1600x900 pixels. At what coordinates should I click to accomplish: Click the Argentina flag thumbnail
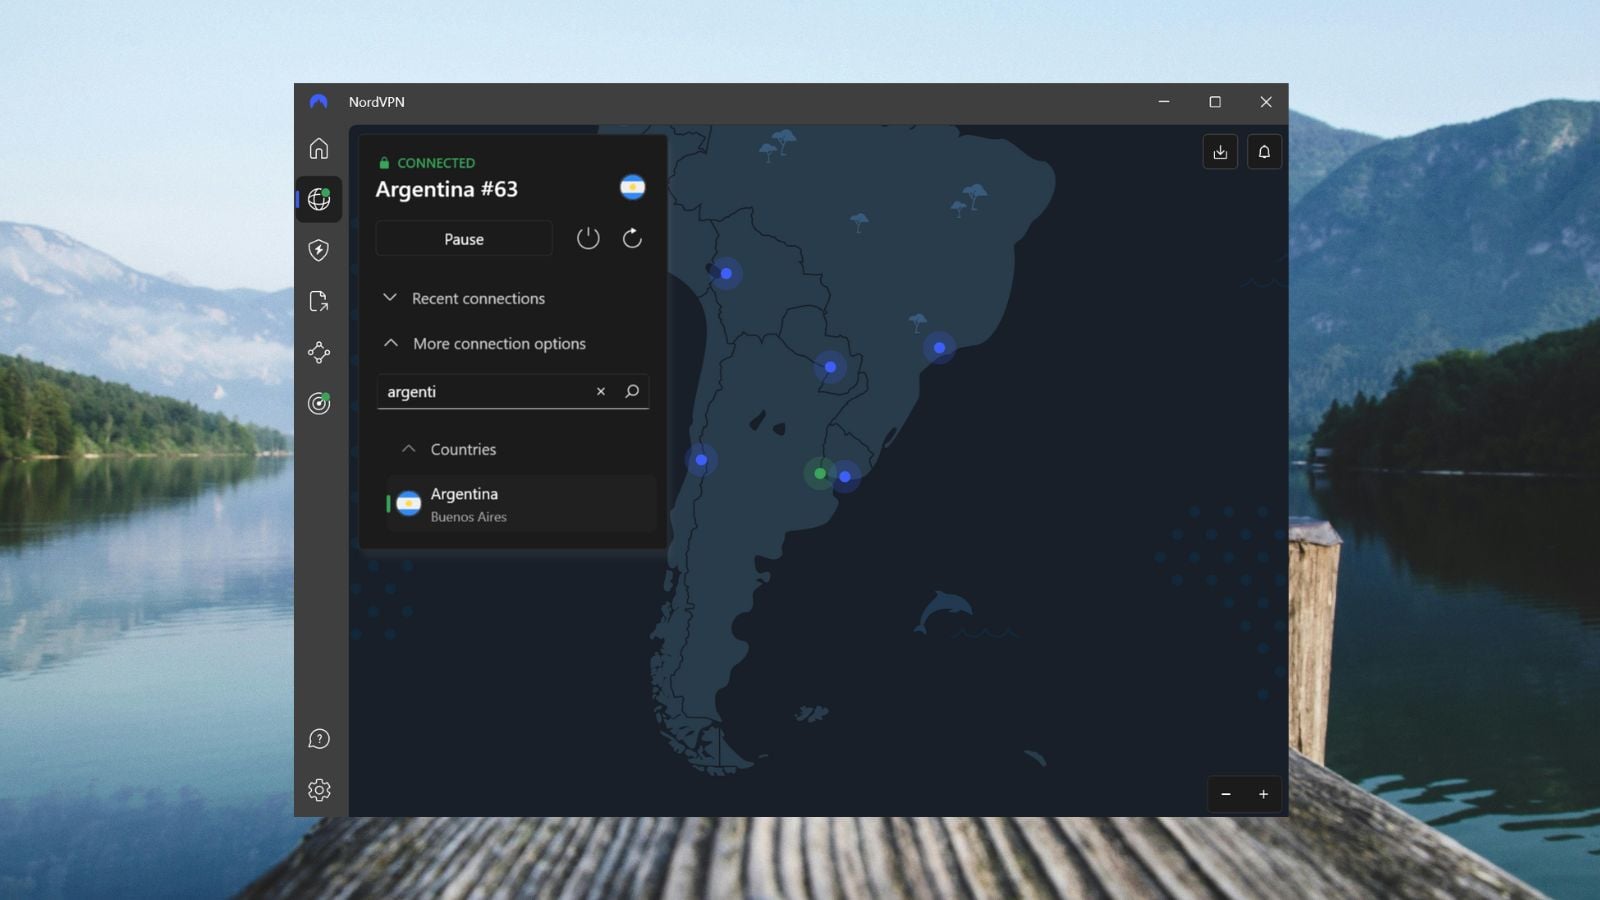coord(633,187)
